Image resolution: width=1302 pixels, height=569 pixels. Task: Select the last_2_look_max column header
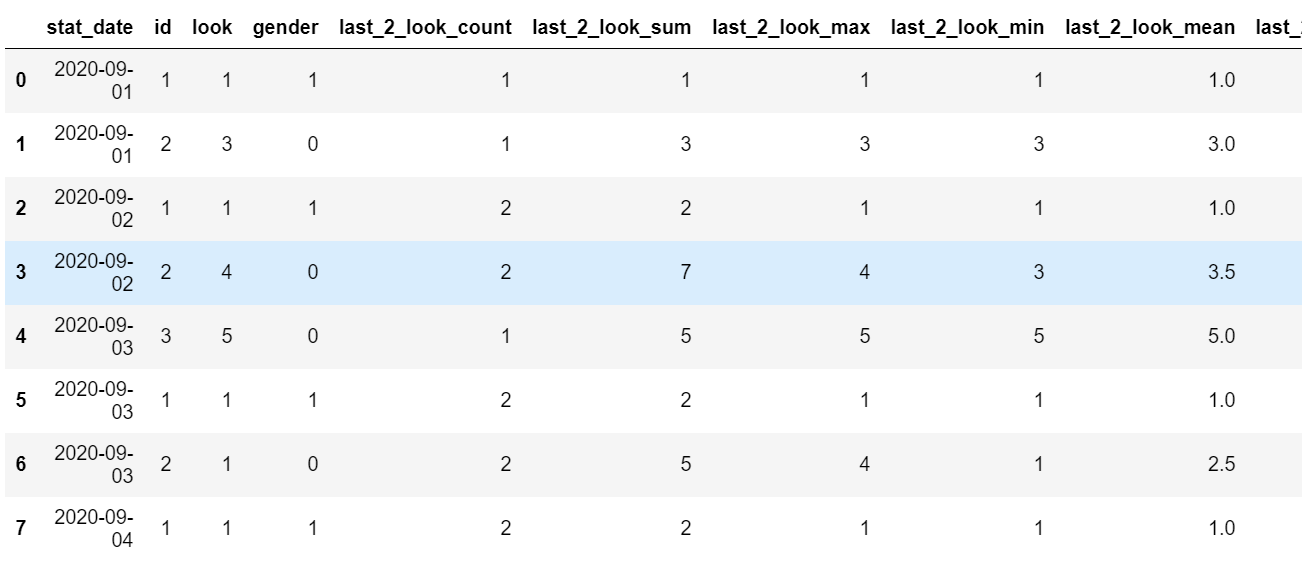[791, 27]
